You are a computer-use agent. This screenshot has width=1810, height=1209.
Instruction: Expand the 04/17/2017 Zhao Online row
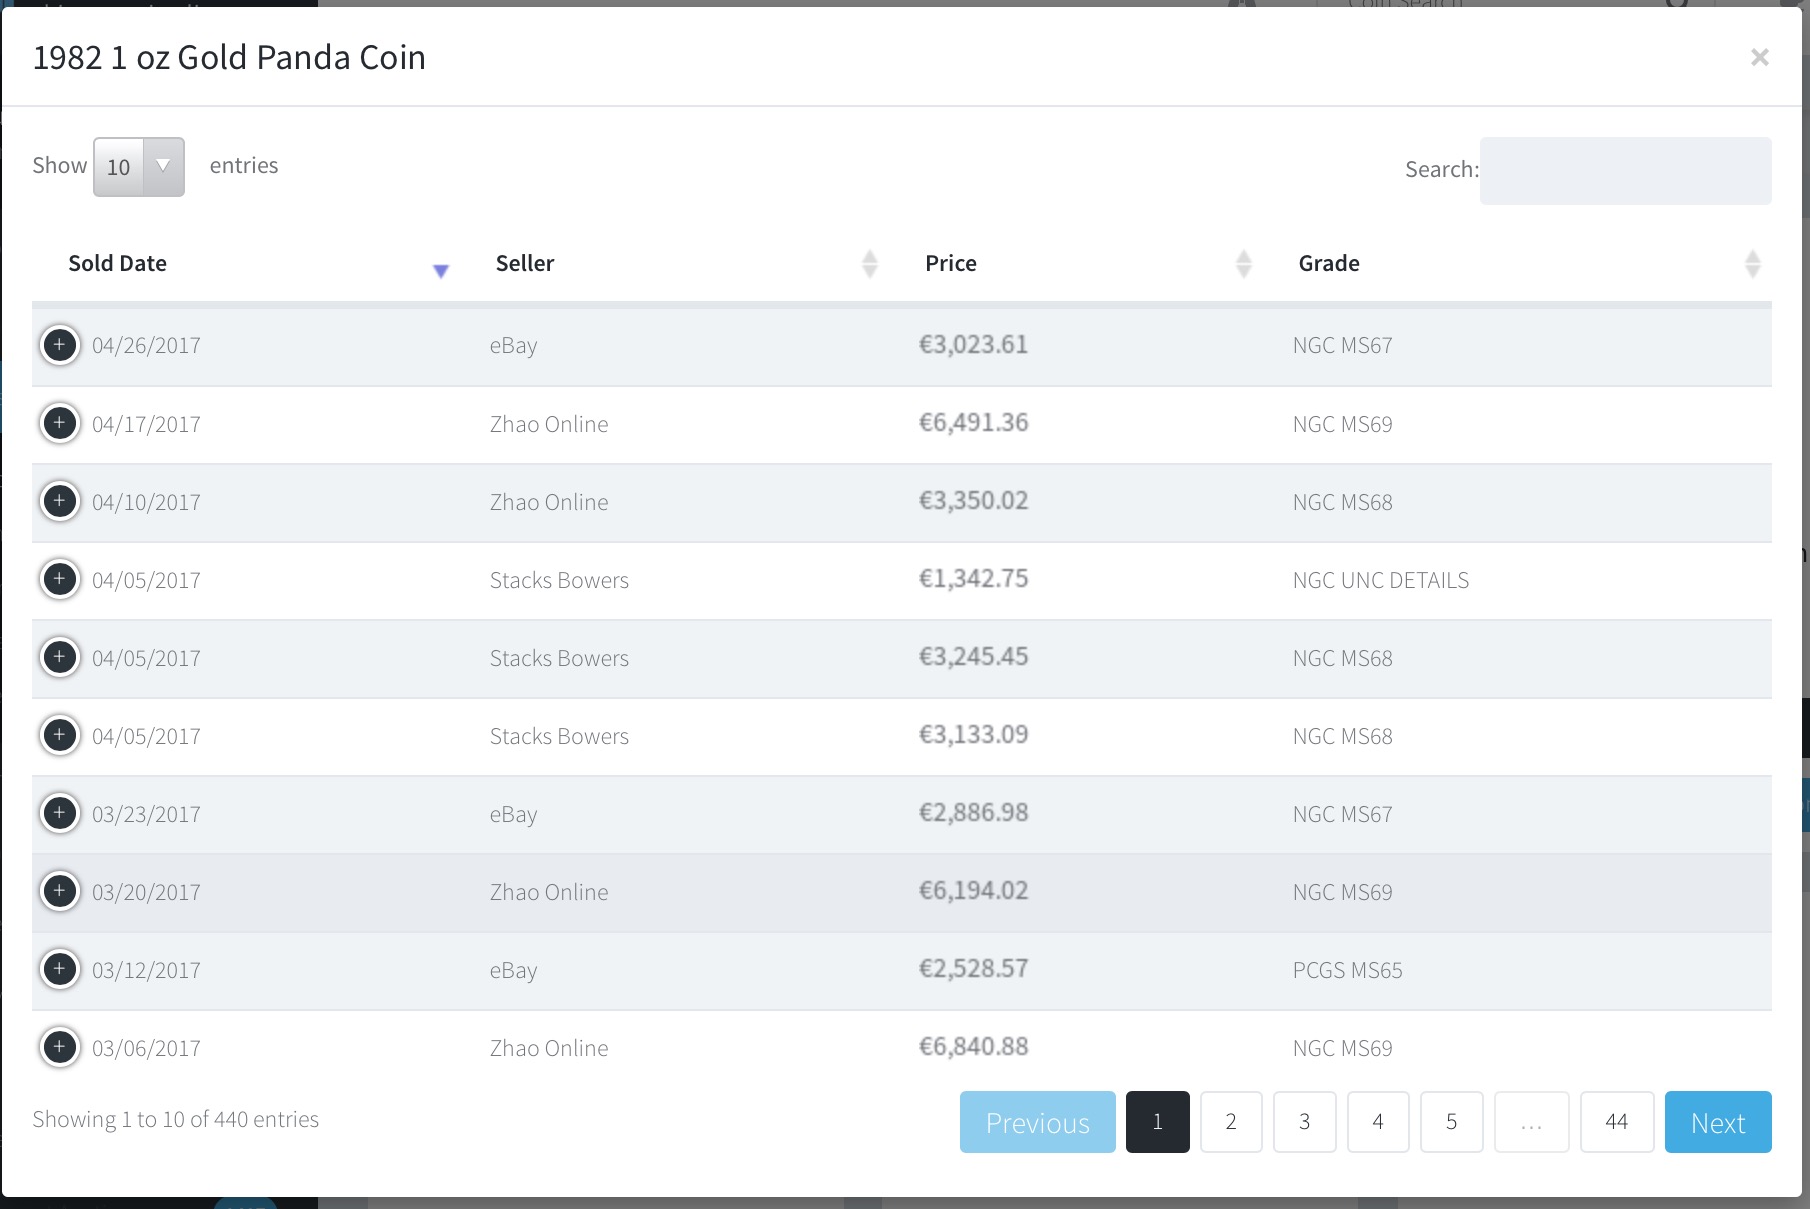point(60,423)
